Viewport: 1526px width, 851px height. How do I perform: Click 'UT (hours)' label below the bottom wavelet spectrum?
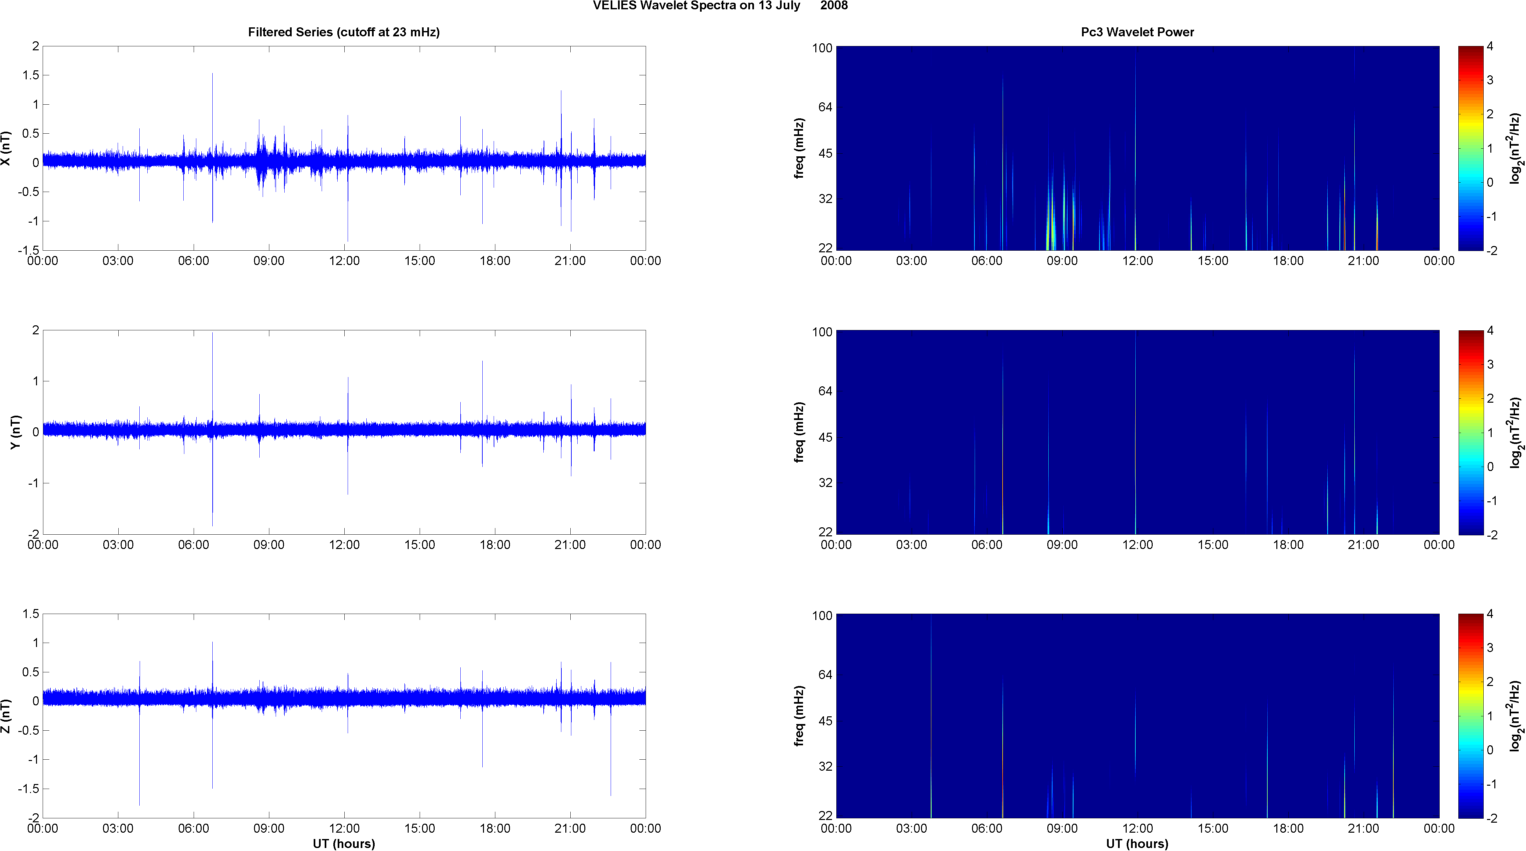point(1137,843)
